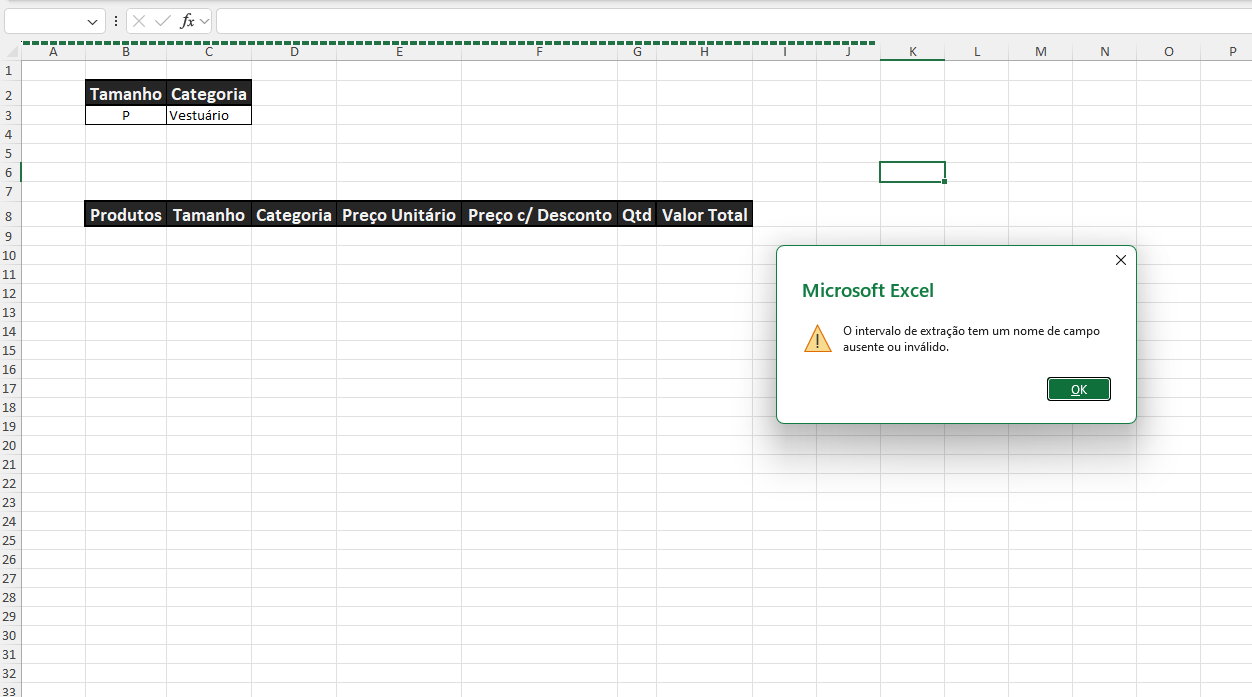Click the Insert Function fx icon
Viewport: 1252px width, 697px height.
point(186,21)
